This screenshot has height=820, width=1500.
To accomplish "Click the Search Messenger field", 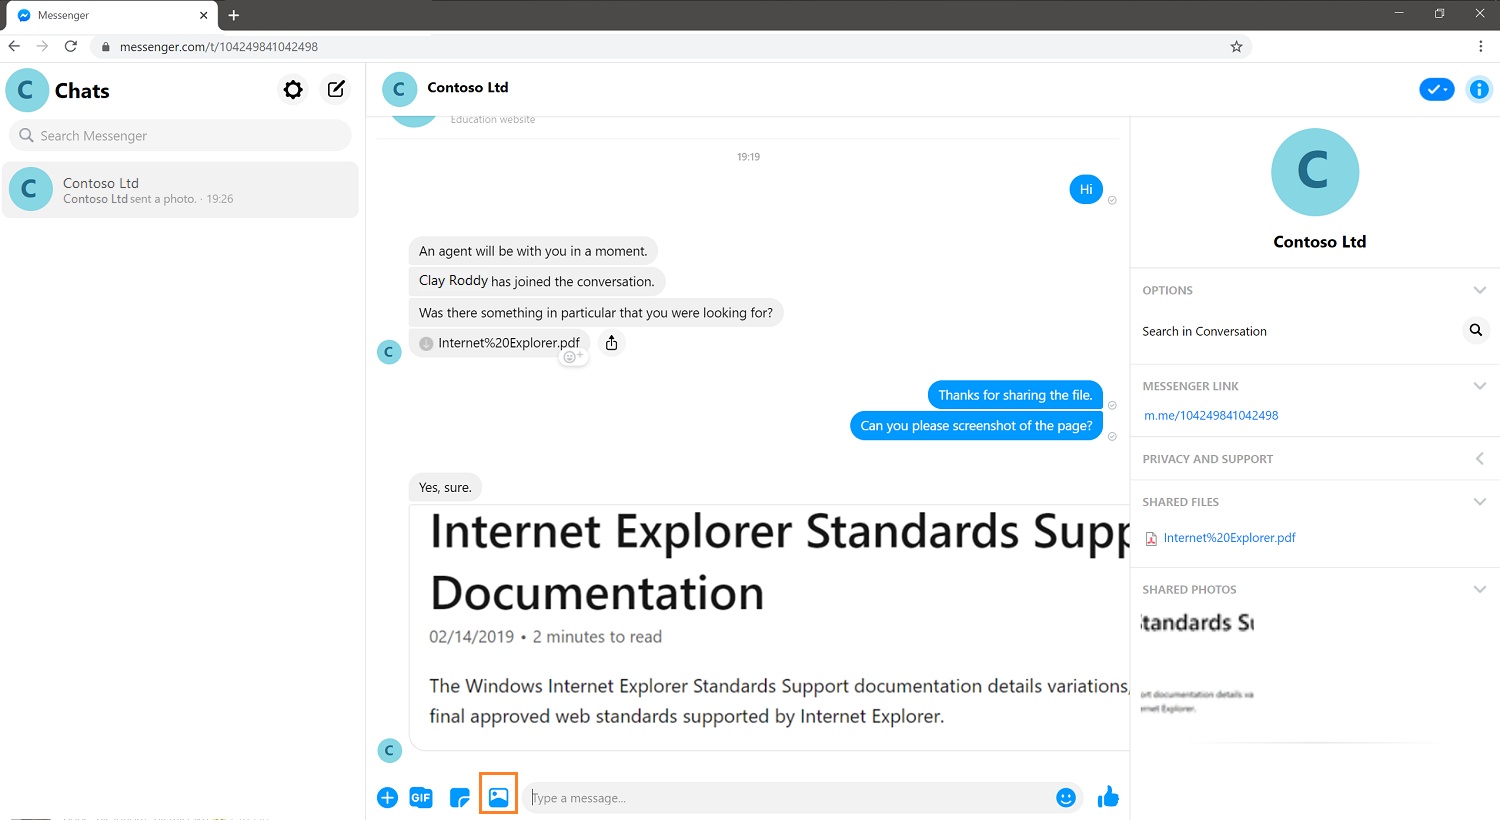I will click(180, 134).
